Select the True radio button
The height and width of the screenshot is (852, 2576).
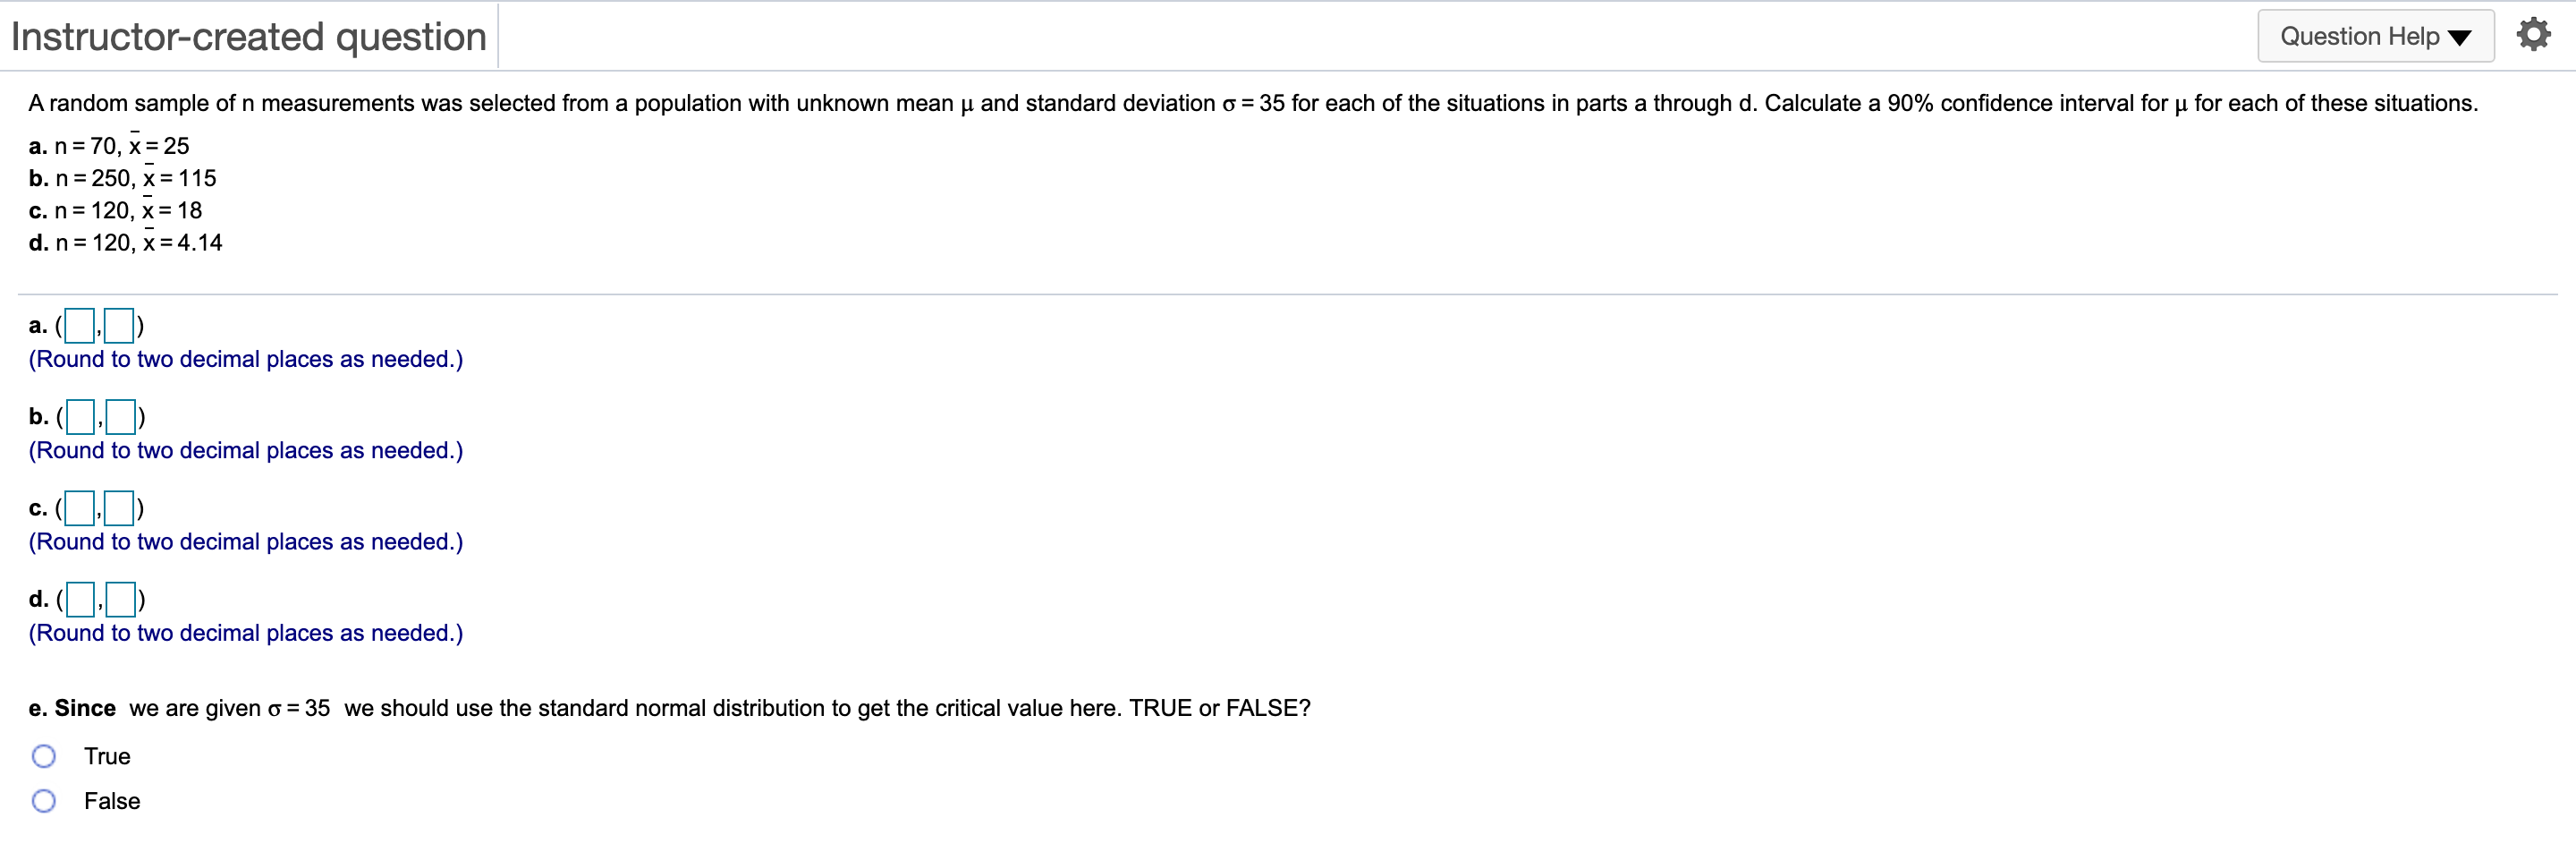(x=44, y=756)
